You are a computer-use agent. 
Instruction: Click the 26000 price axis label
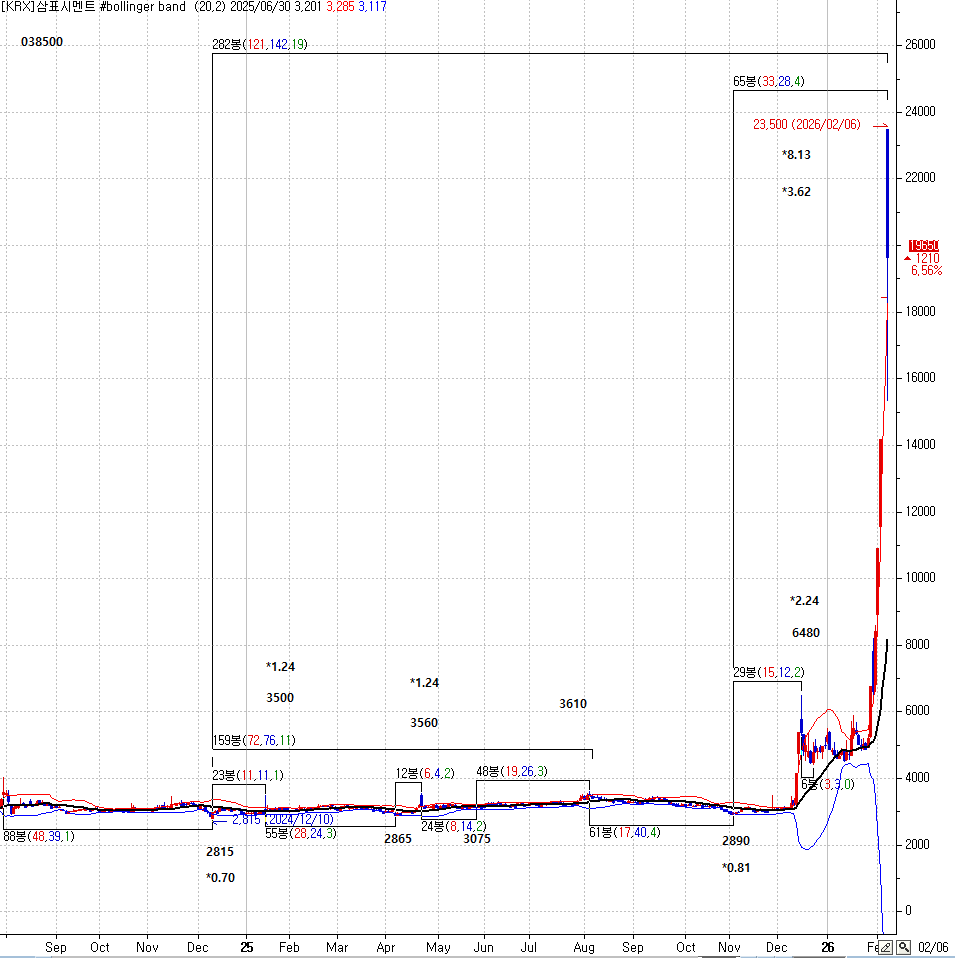(919, 45)
